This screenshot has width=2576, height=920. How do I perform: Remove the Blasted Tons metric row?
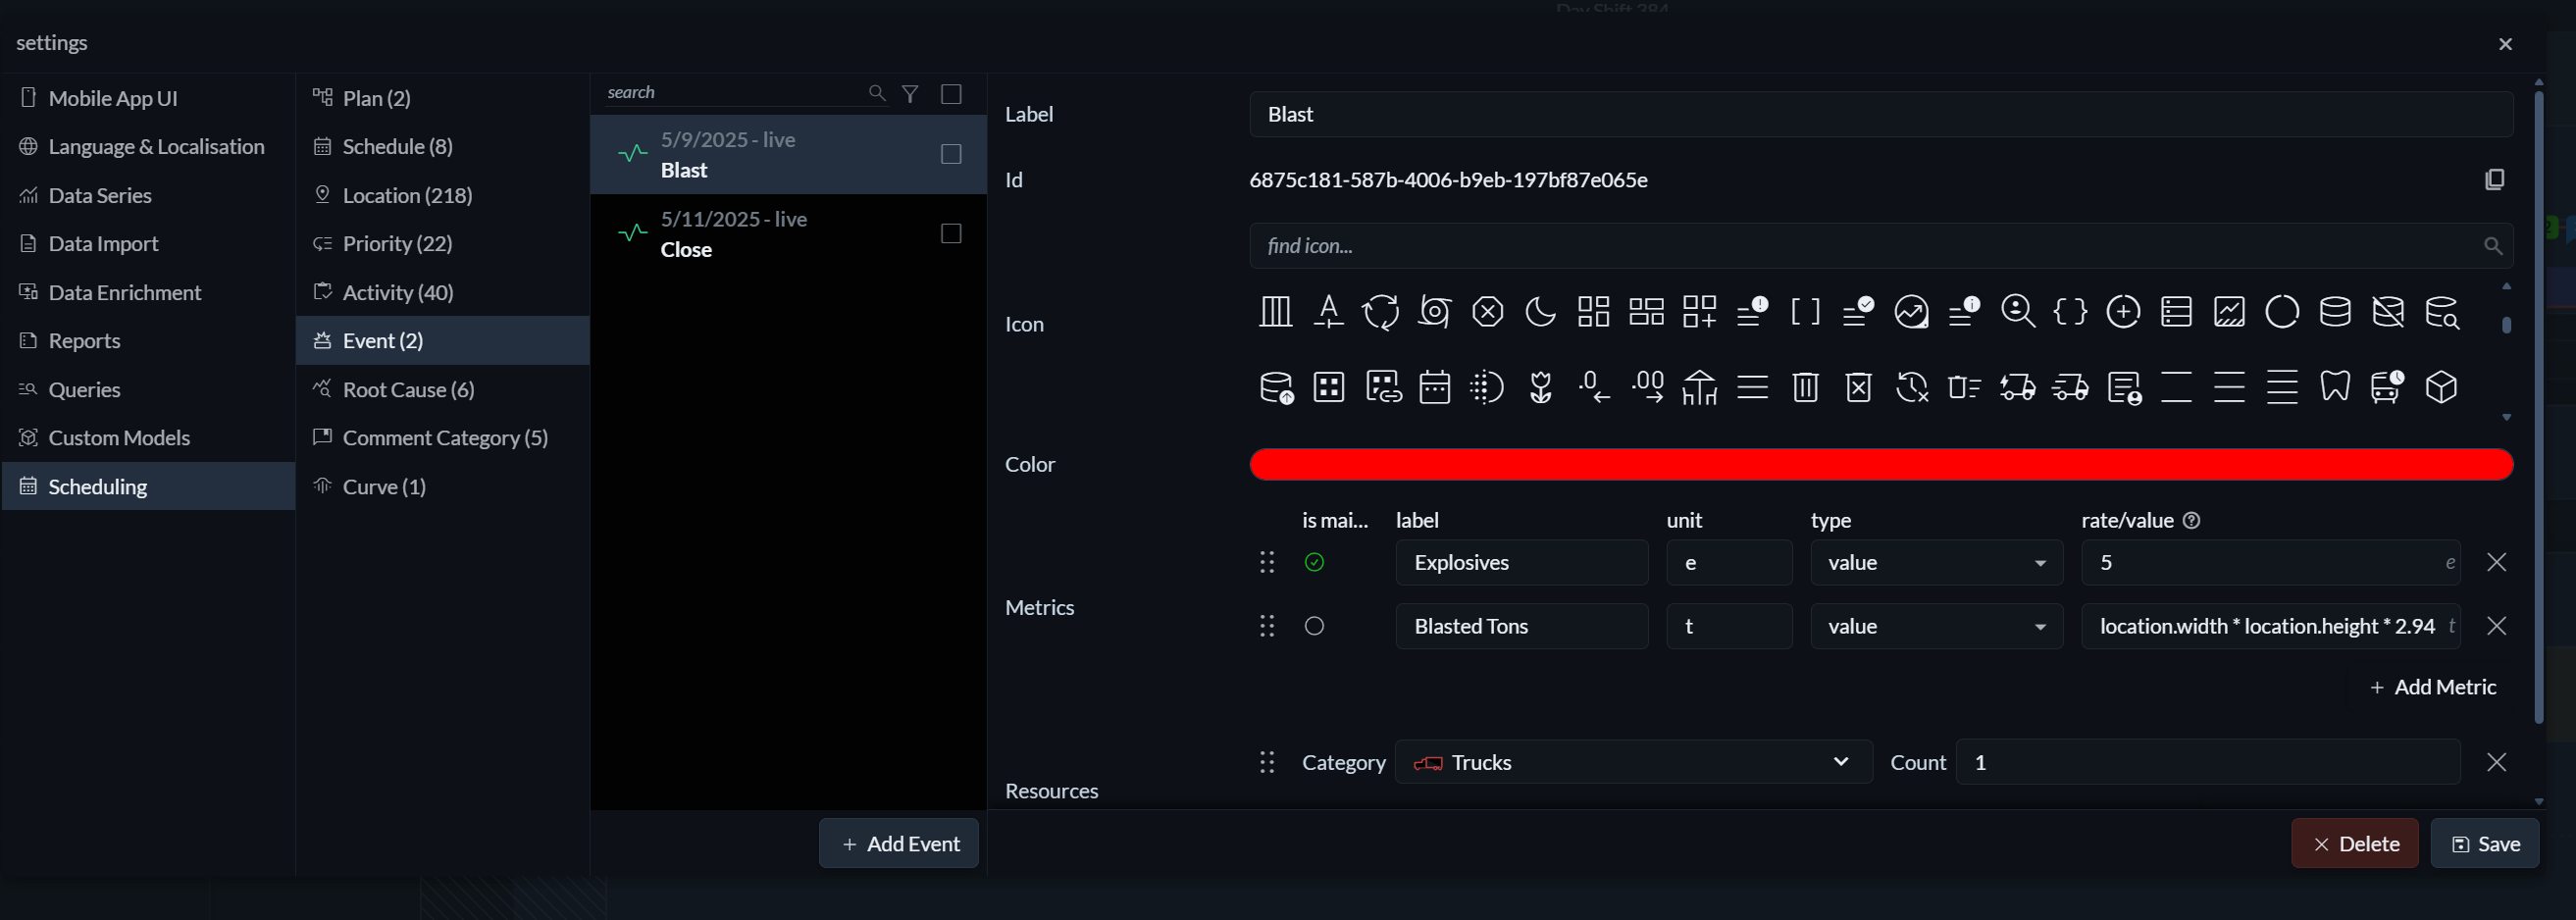pos(2496,626)
